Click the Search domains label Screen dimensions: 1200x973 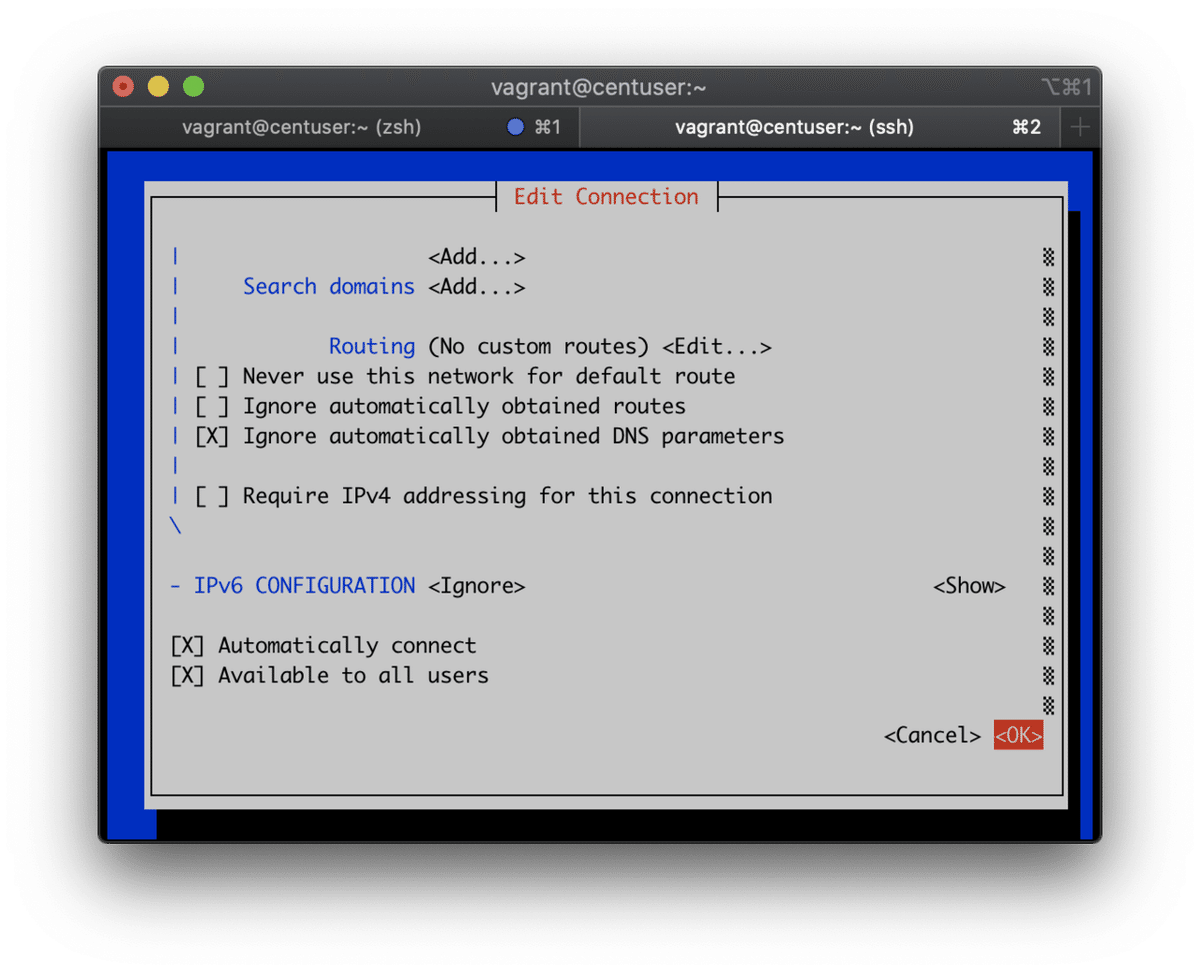pos(328,287)
